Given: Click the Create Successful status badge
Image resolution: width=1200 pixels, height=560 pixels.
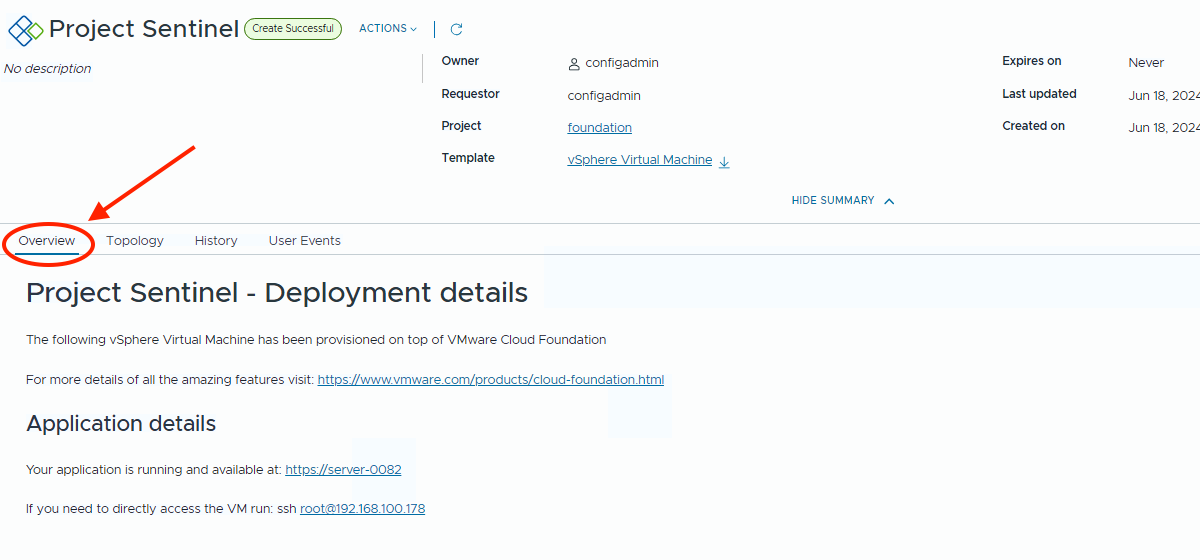Looking at the screenshot, I should [293, 29].
